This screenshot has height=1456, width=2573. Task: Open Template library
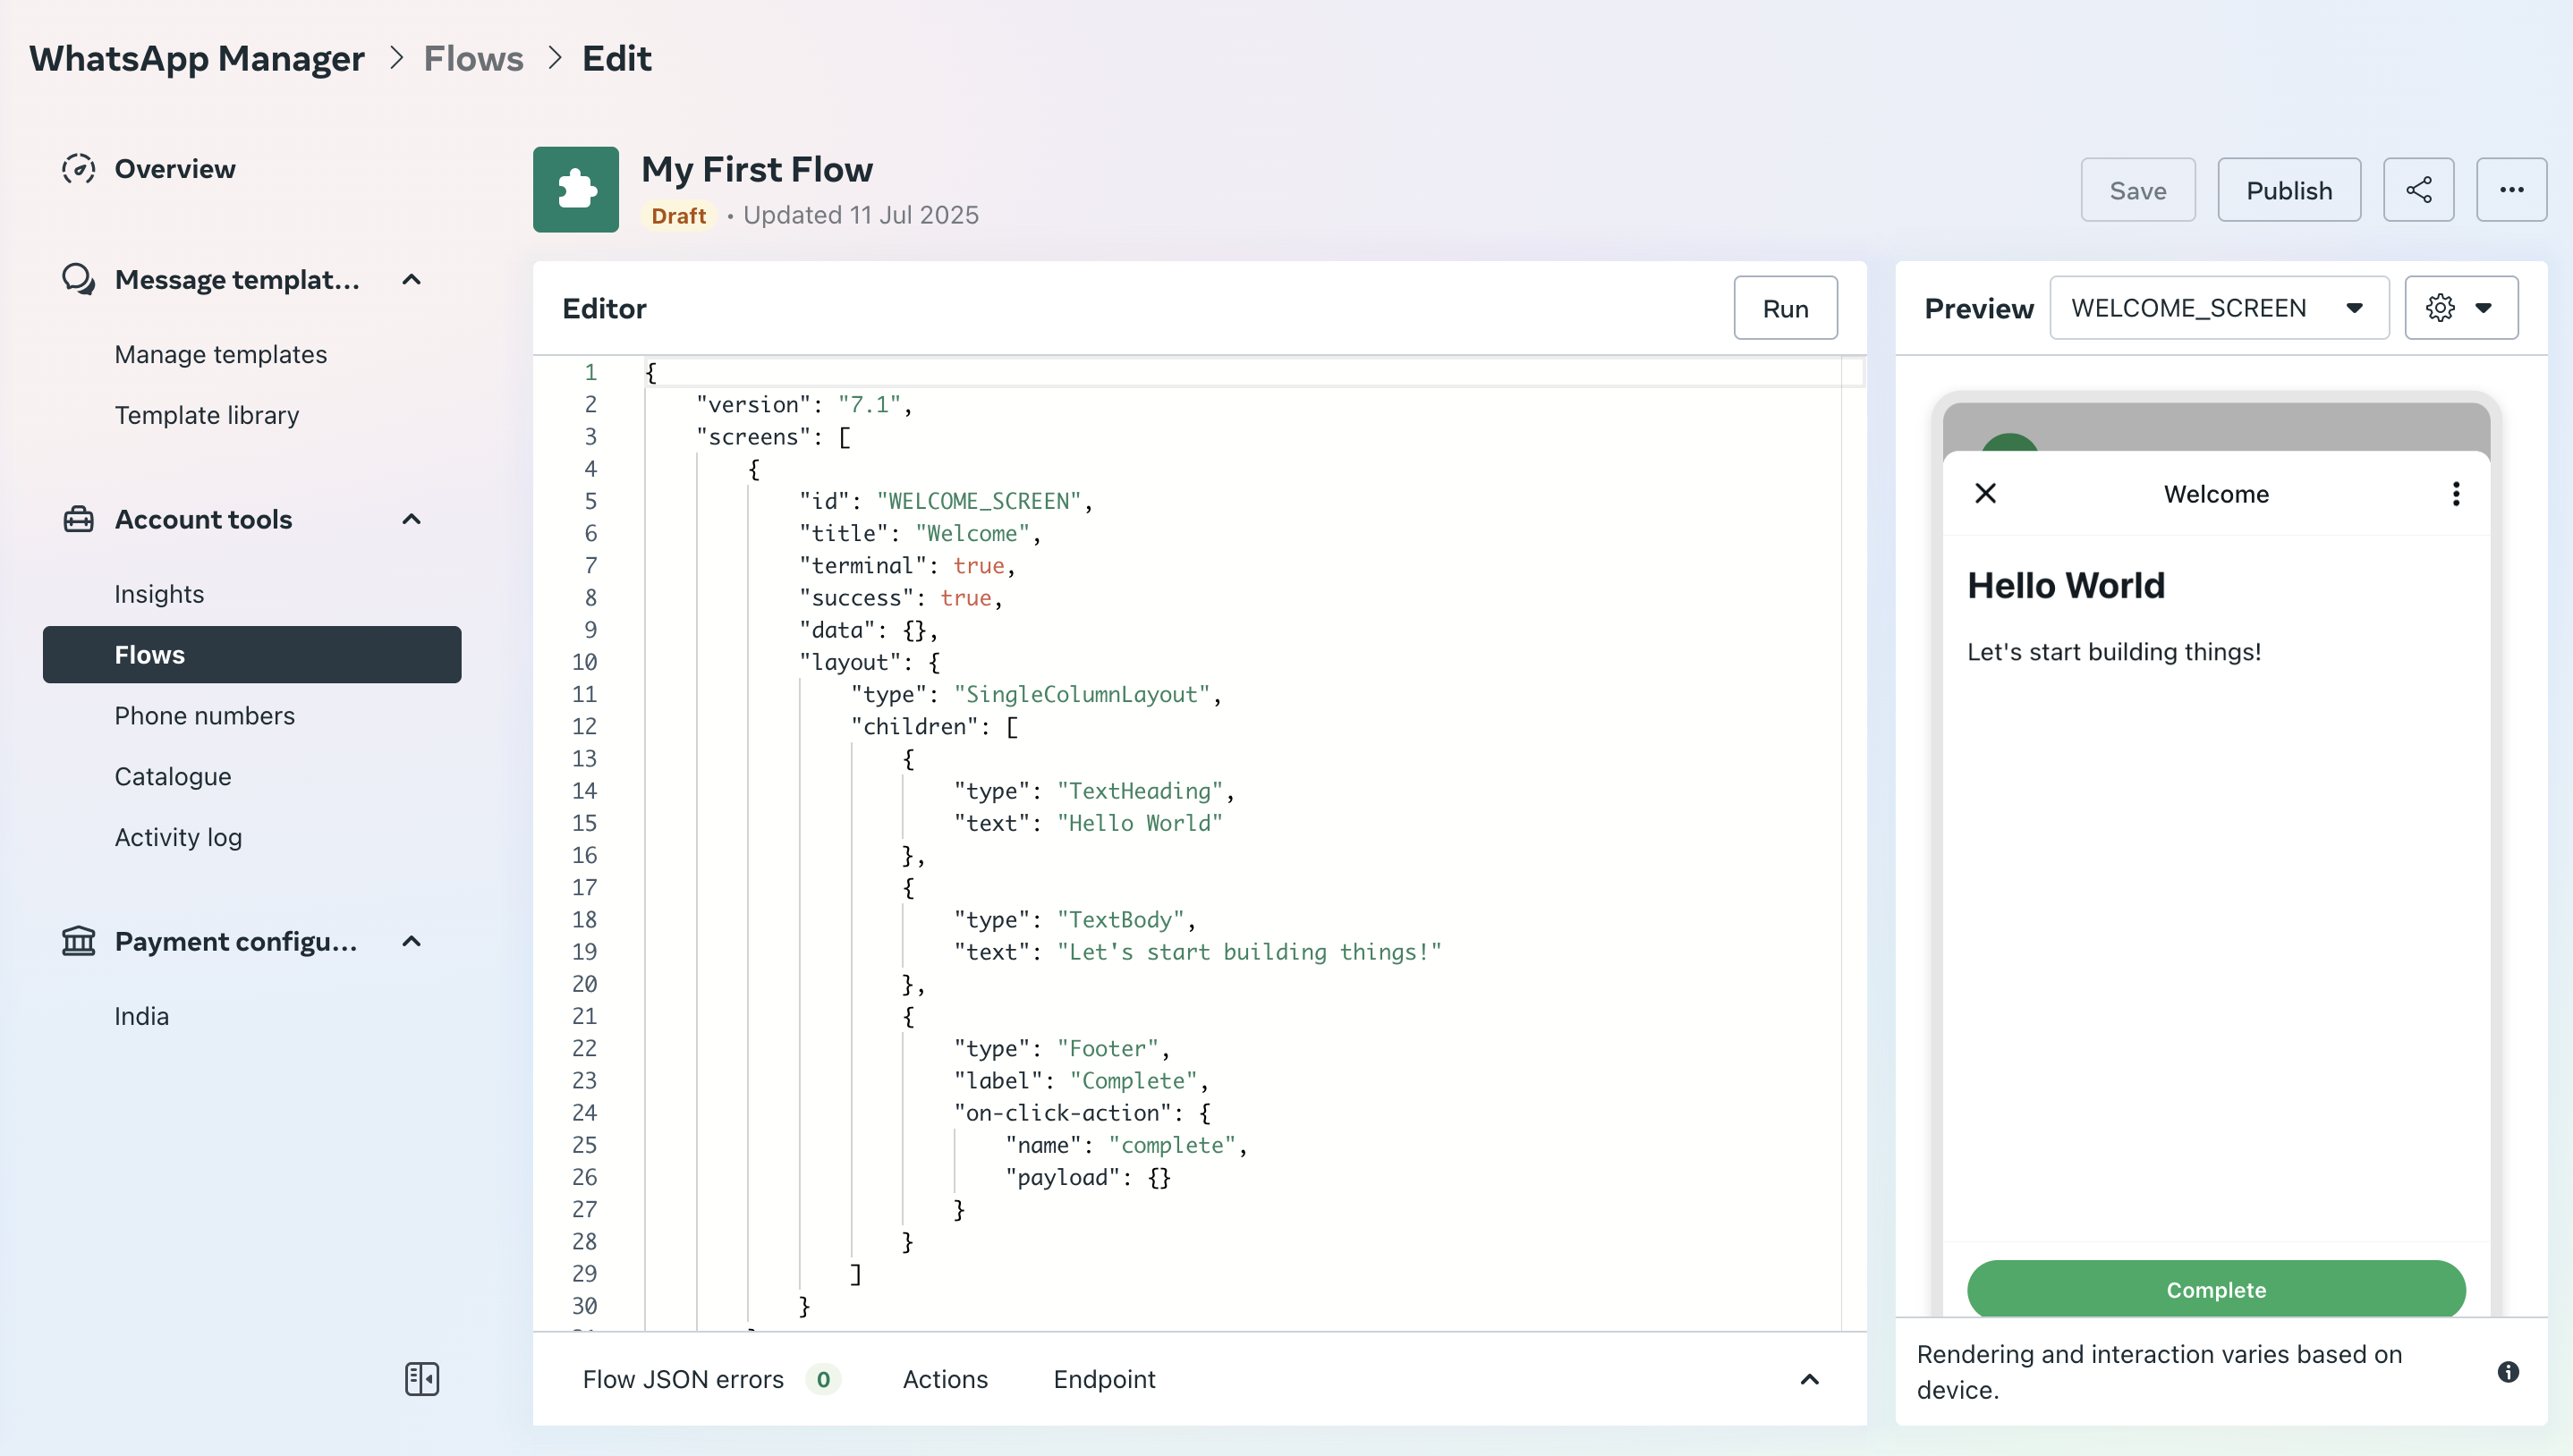click(207, 415)
